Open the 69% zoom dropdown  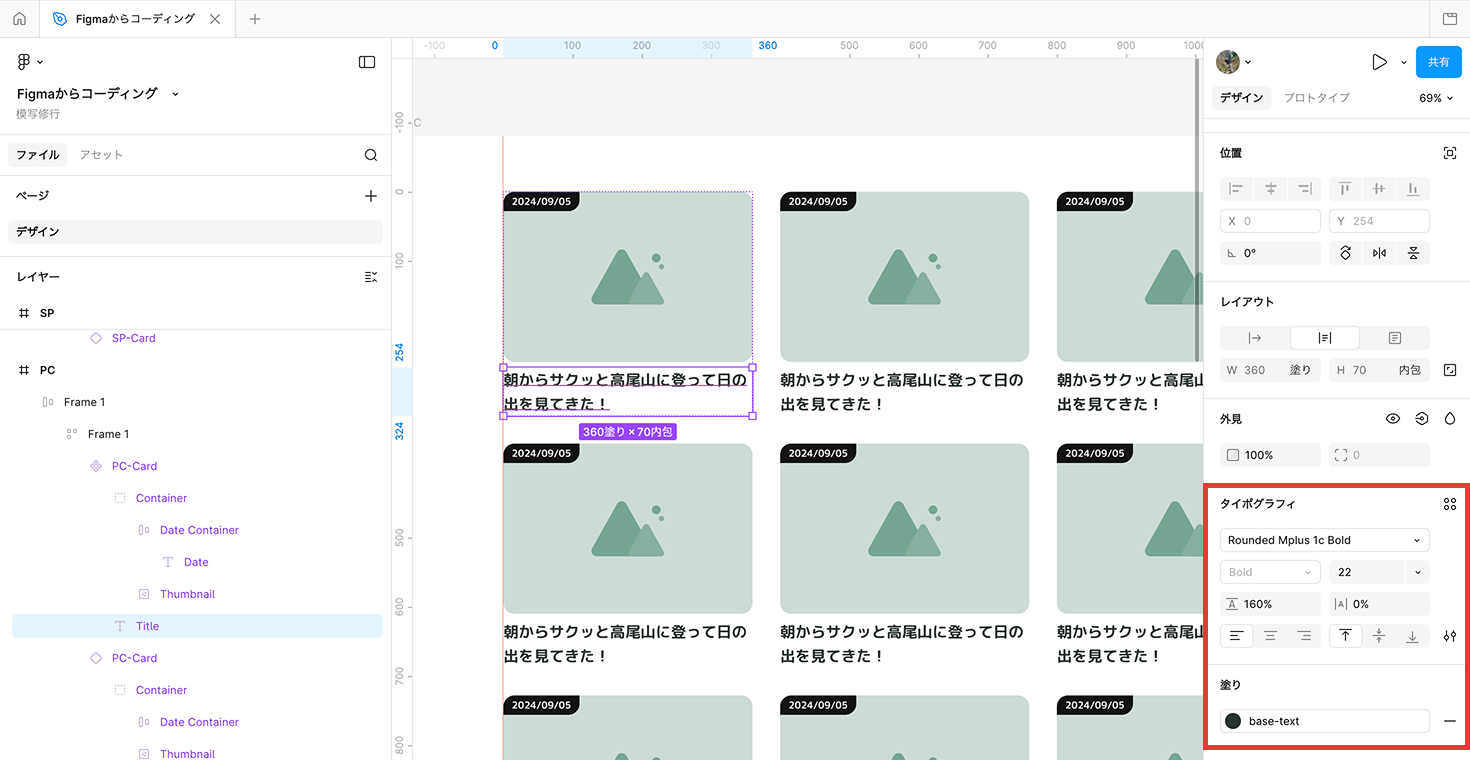[1436, 98]
